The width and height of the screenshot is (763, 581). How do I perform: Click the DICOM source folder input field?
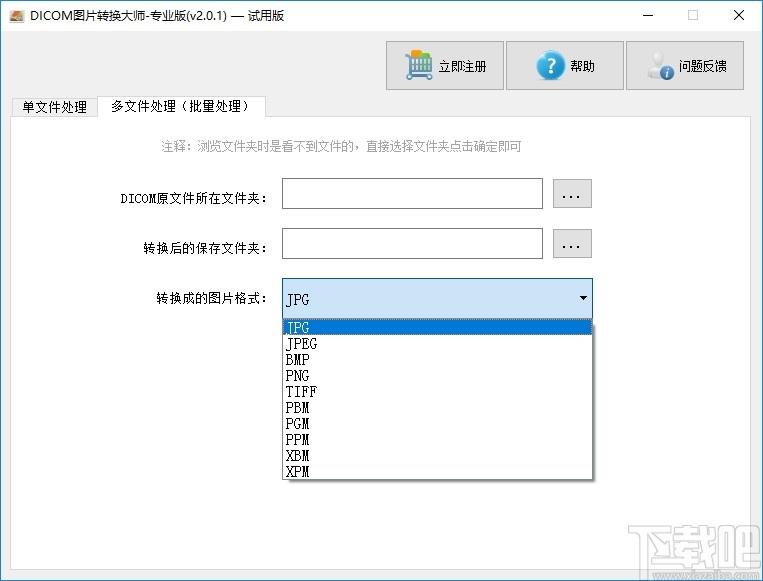tap(412, 194)
